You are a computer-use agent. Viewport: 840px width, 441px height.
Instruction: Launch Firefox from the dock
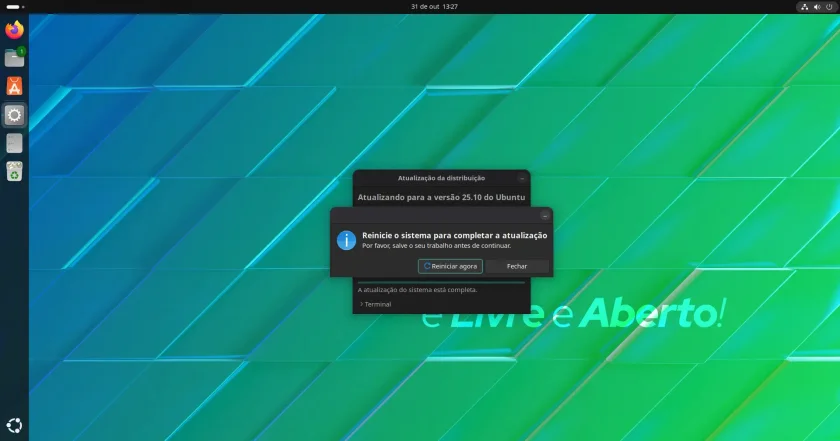tap(14, 29)
